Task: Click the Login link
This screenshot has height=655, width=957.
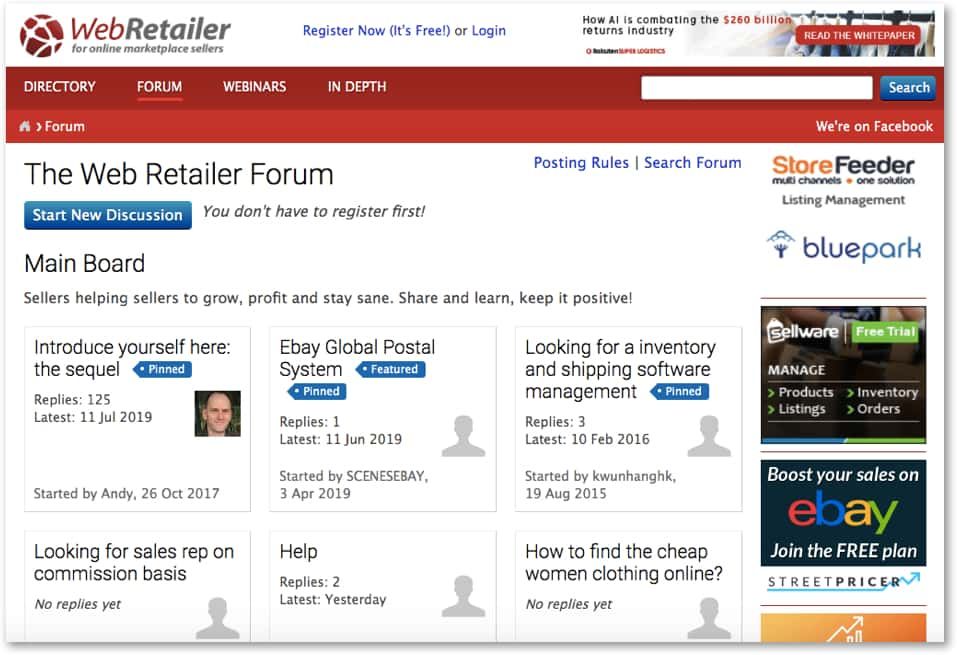Action: pos(489,31)
